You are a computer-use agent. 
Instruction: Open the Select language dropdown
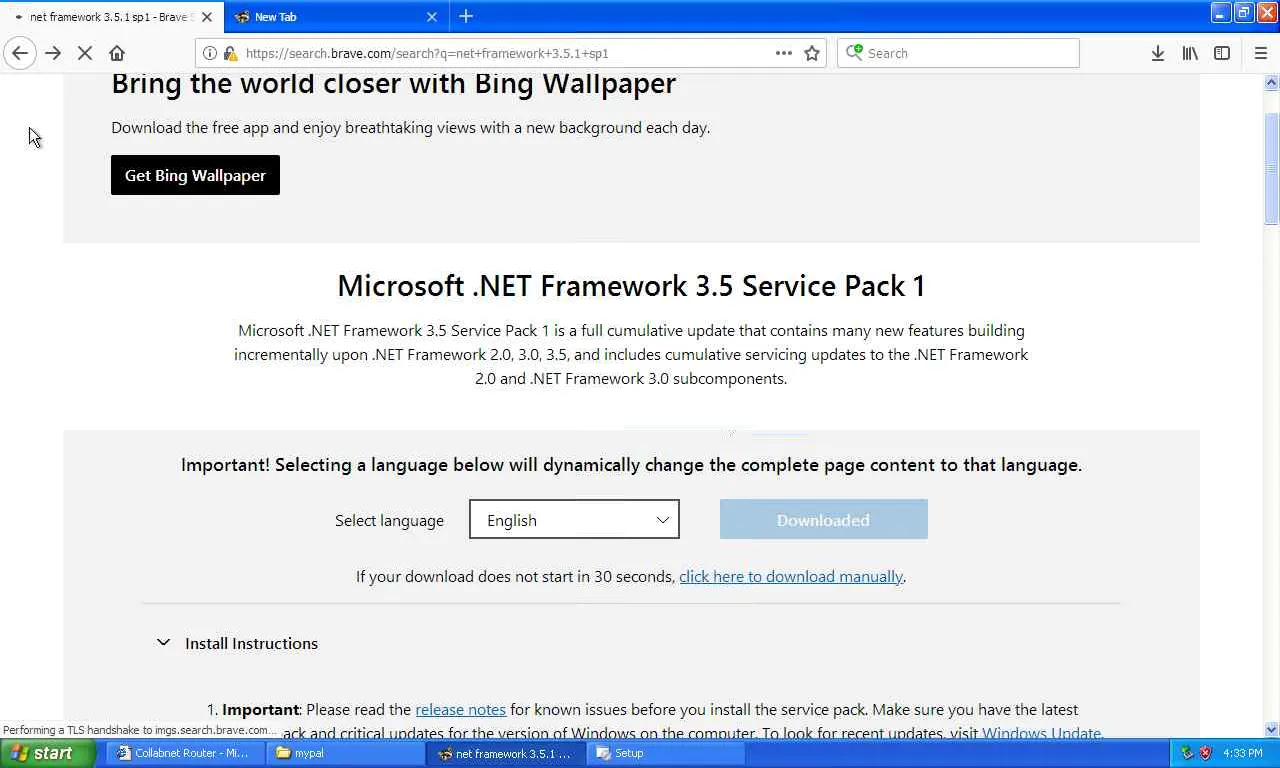click(x=574, y=520)
